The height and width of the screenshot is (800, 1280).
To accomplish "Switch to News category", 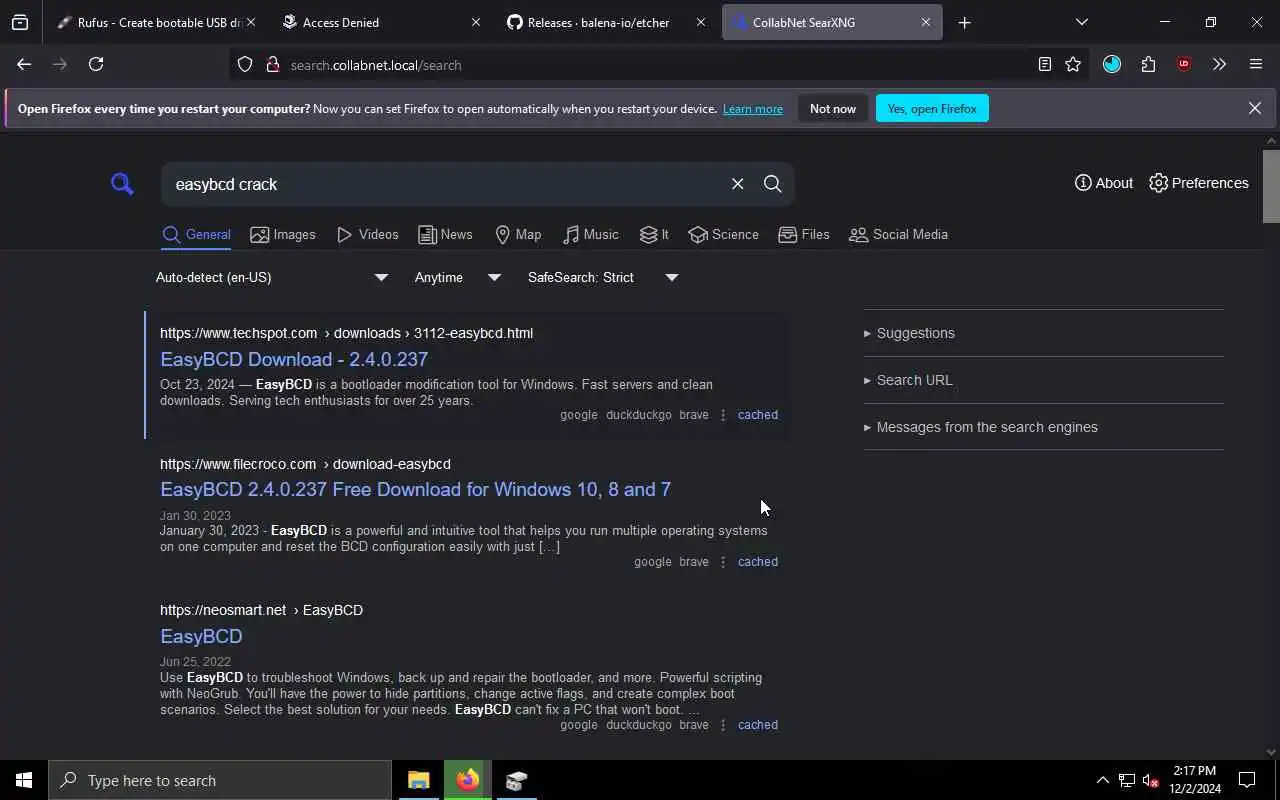I will [445, 235].
